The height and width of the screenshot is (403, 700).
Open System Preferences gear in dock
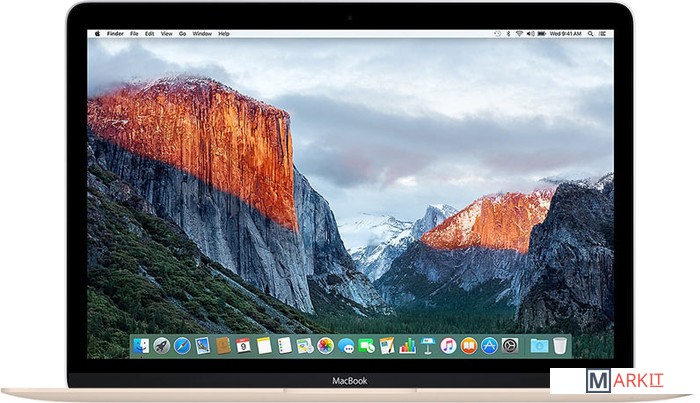[510, 345]
